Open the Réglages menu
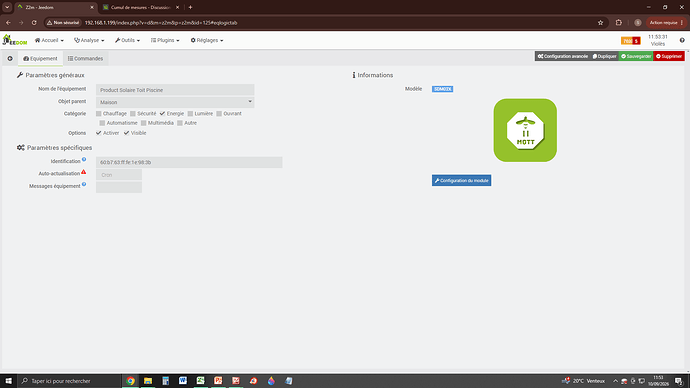 click(207, 40)
